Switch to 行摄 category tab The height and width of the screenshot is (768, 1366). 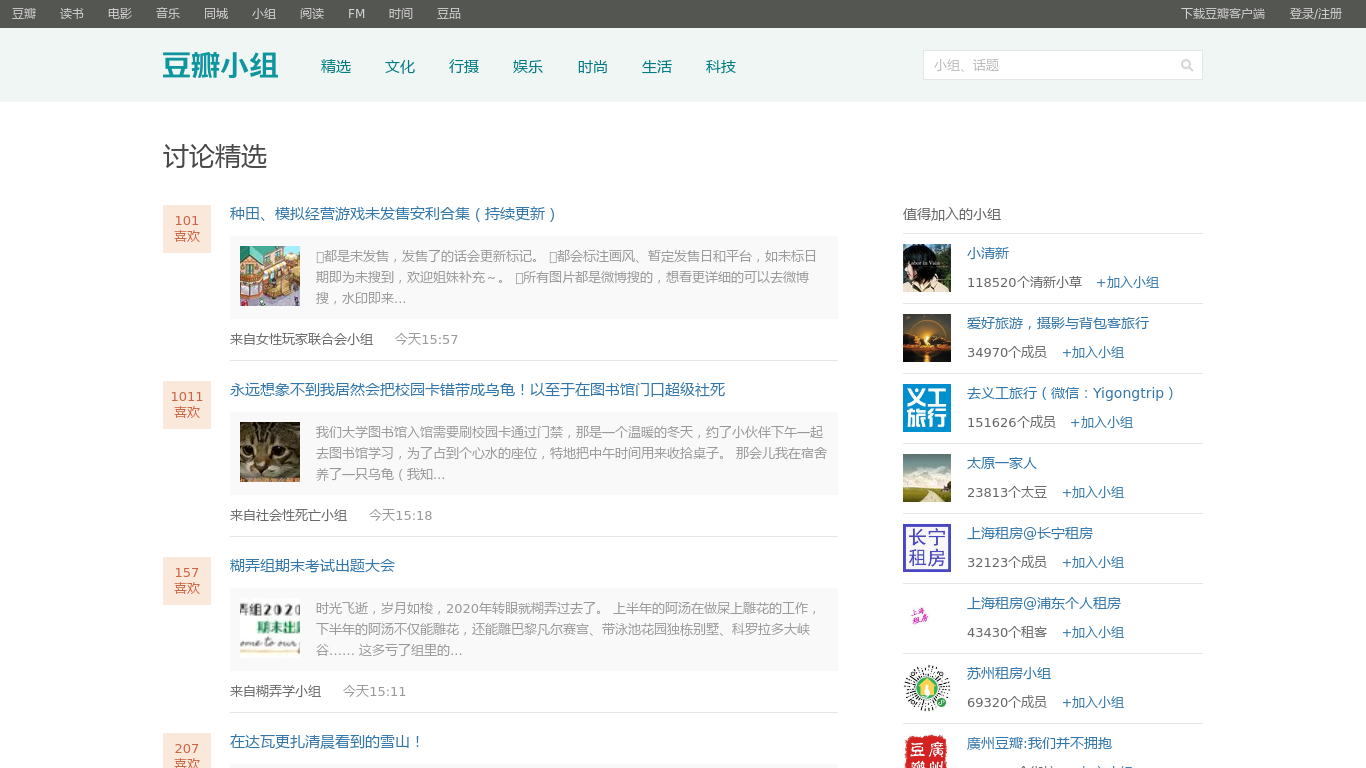pos(464,66)
